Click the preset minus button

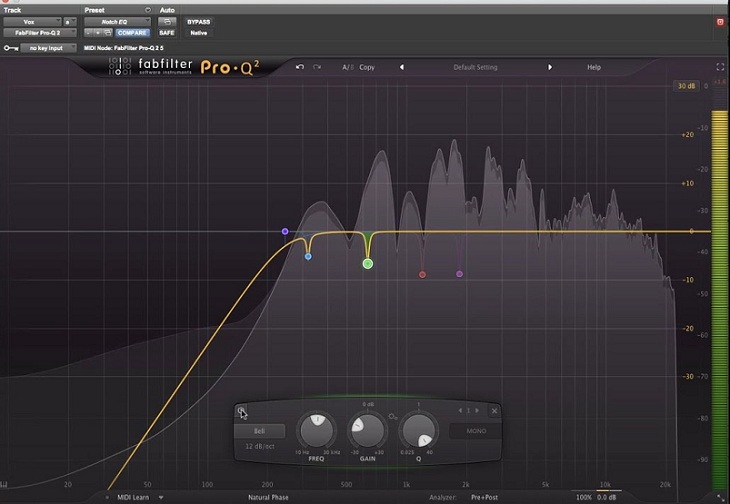click(x=88, y=33)
